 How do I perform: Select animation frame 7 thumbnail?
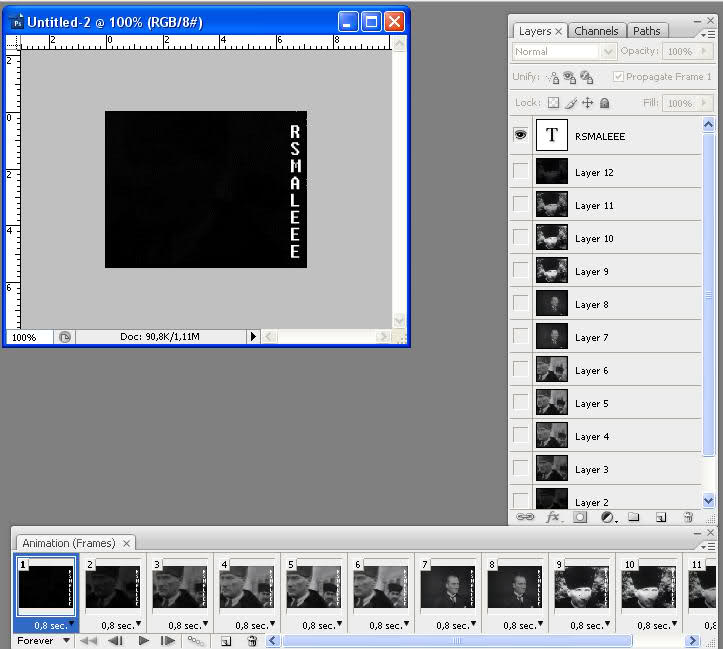[448, 587]
